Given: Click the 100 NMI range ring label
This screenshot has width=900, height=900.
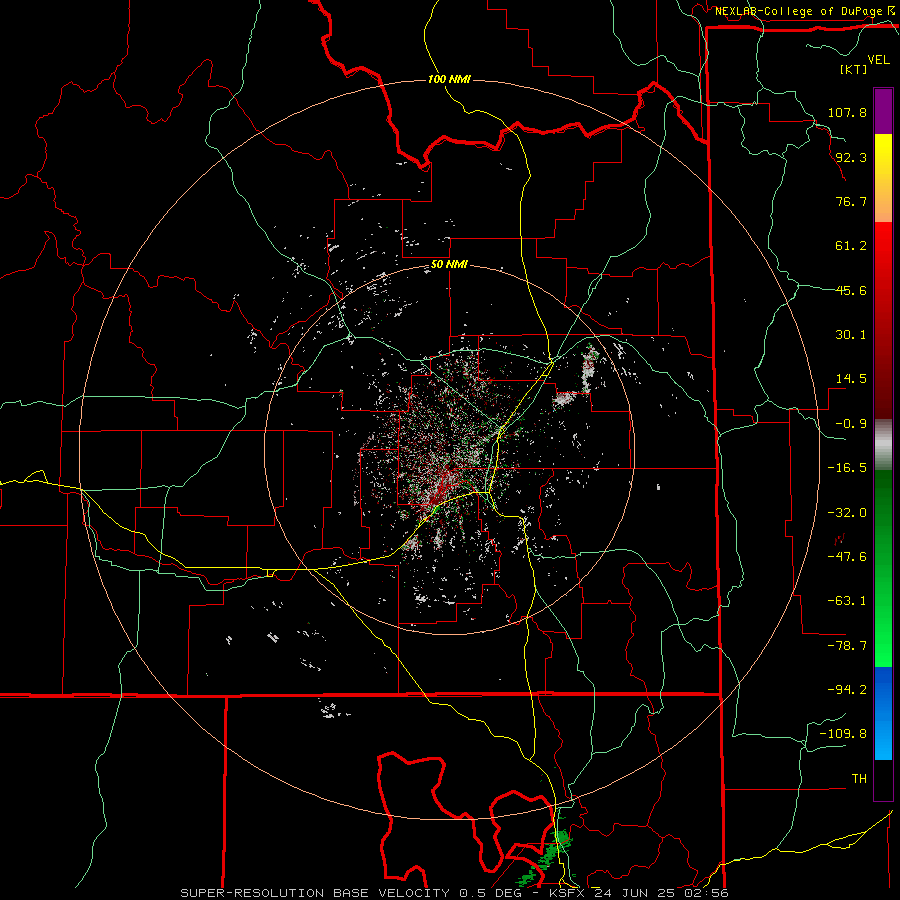Looking at the screenshot, I should pyautogui.click(x=449, y=79).
